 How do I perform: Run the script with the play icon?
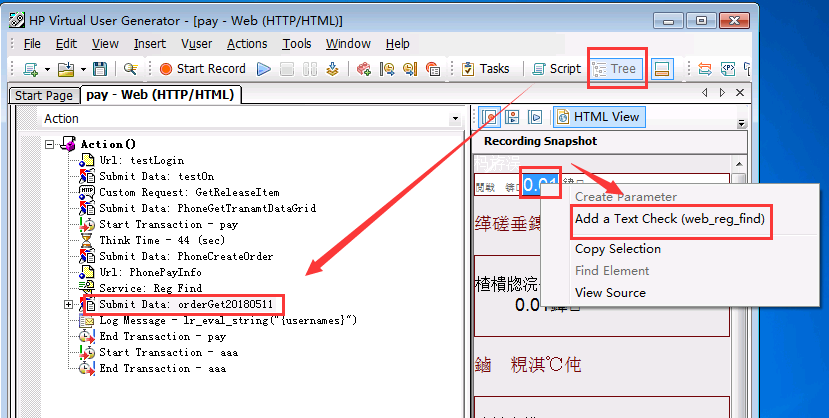[264, 69]
